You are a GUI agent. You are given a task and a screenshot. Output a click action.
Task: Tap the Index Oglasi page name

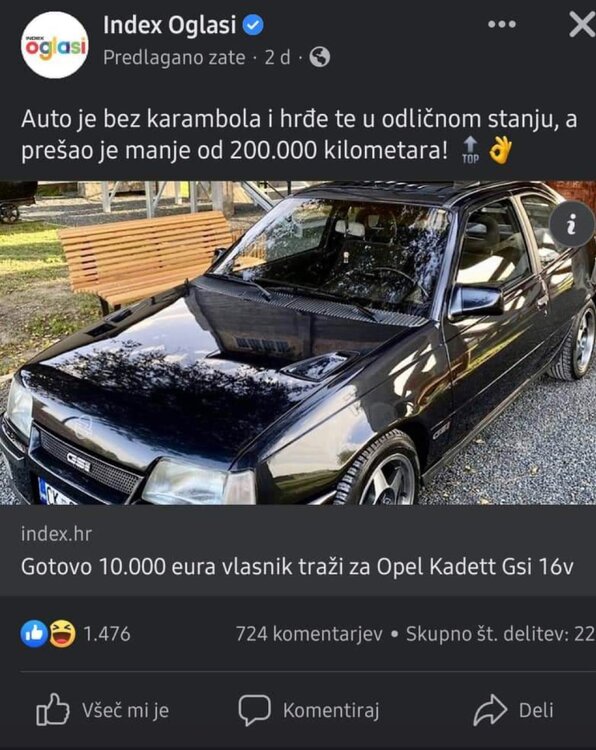[170, 25]
